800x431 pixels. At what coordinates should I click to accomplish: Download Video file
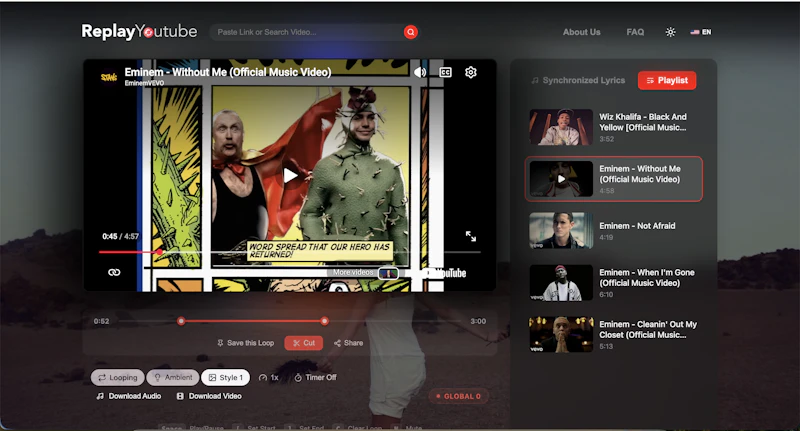coord(209,396)
